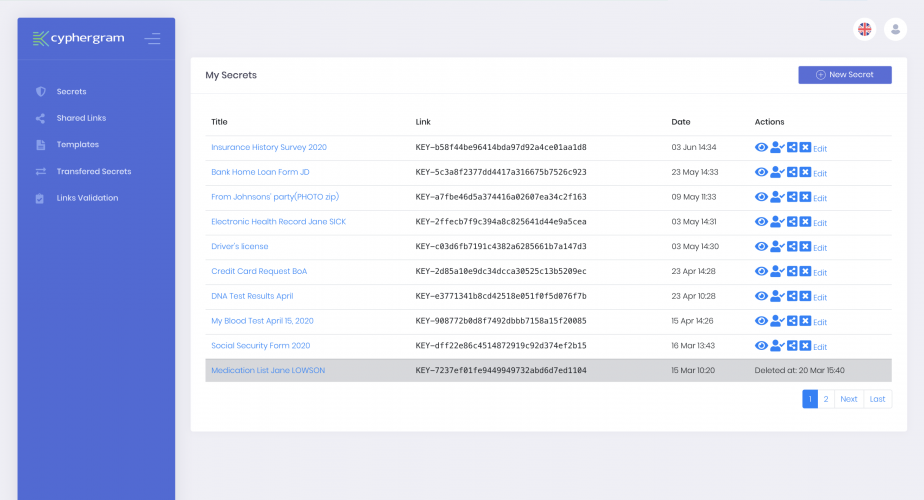Transfer DNA Test Results April user icon

click(x=777, y=296)
